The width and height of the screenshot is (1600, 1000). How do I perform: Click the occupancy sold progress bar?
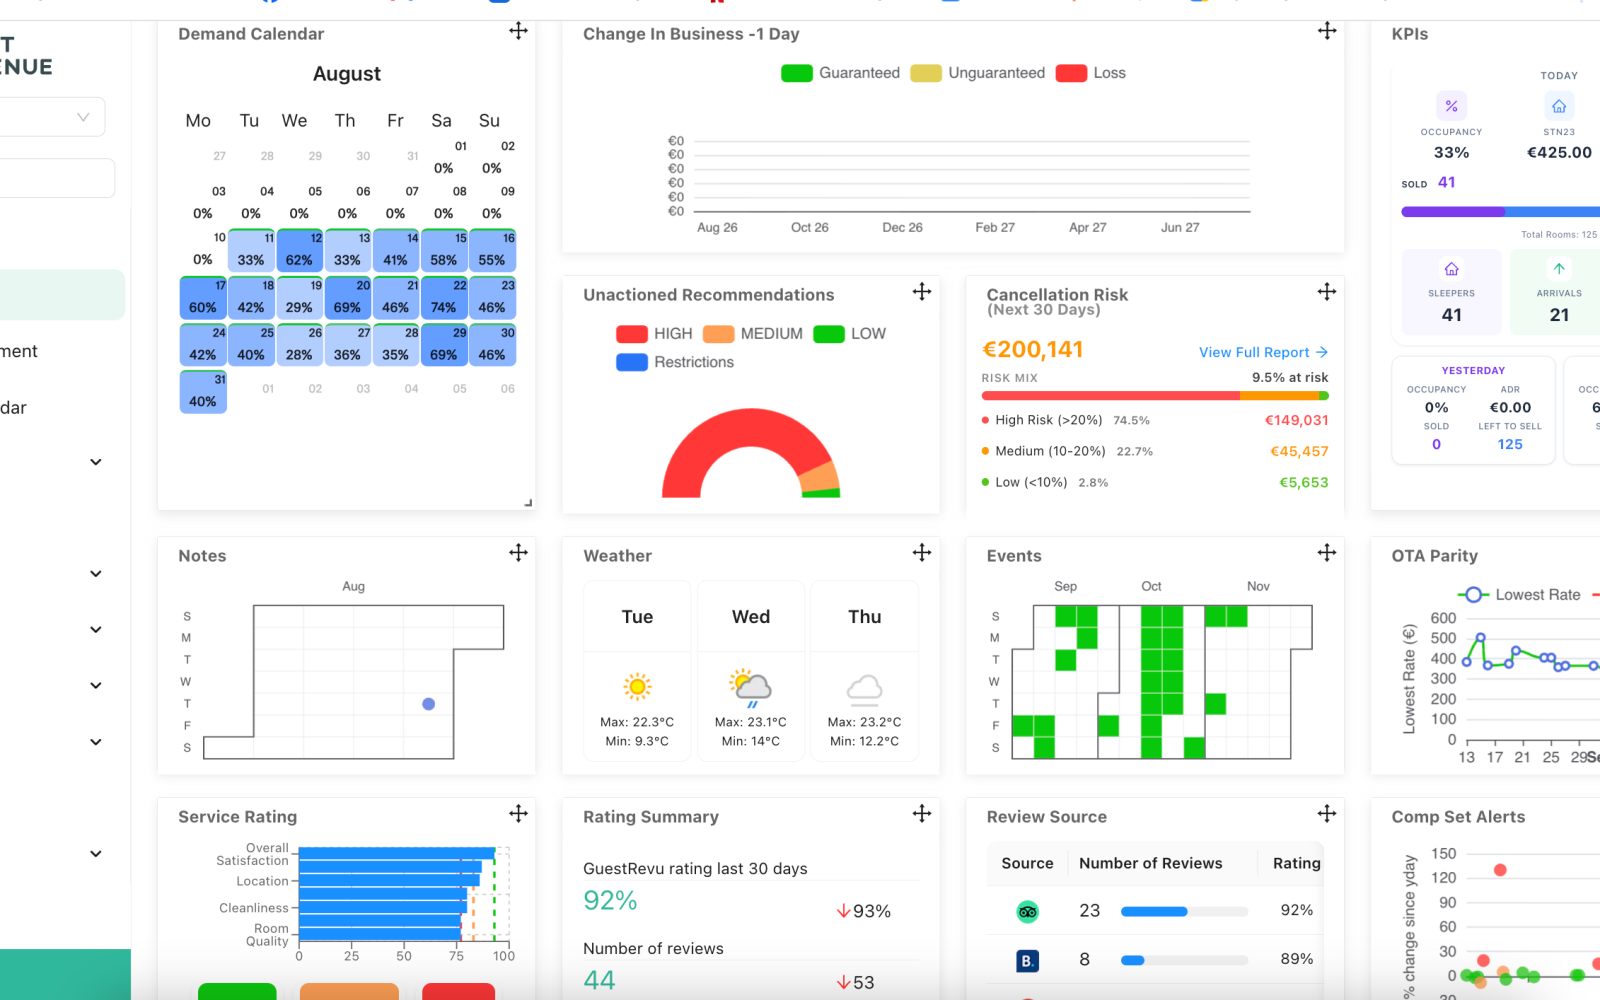(x=1500, y=212)
